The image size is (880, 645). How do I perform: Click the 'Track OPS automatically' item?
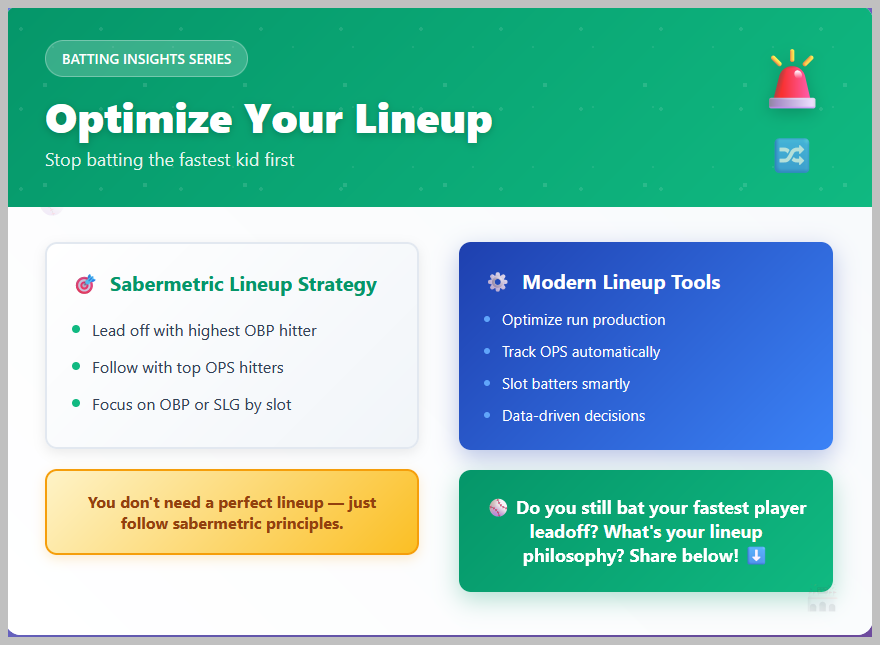pyautogui.click(x=581, y=352)
